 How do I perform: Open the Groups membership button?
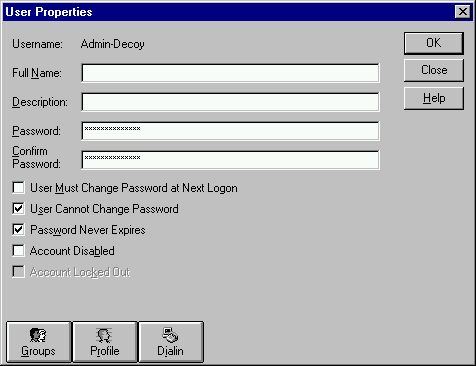click(x=38, y=342)
